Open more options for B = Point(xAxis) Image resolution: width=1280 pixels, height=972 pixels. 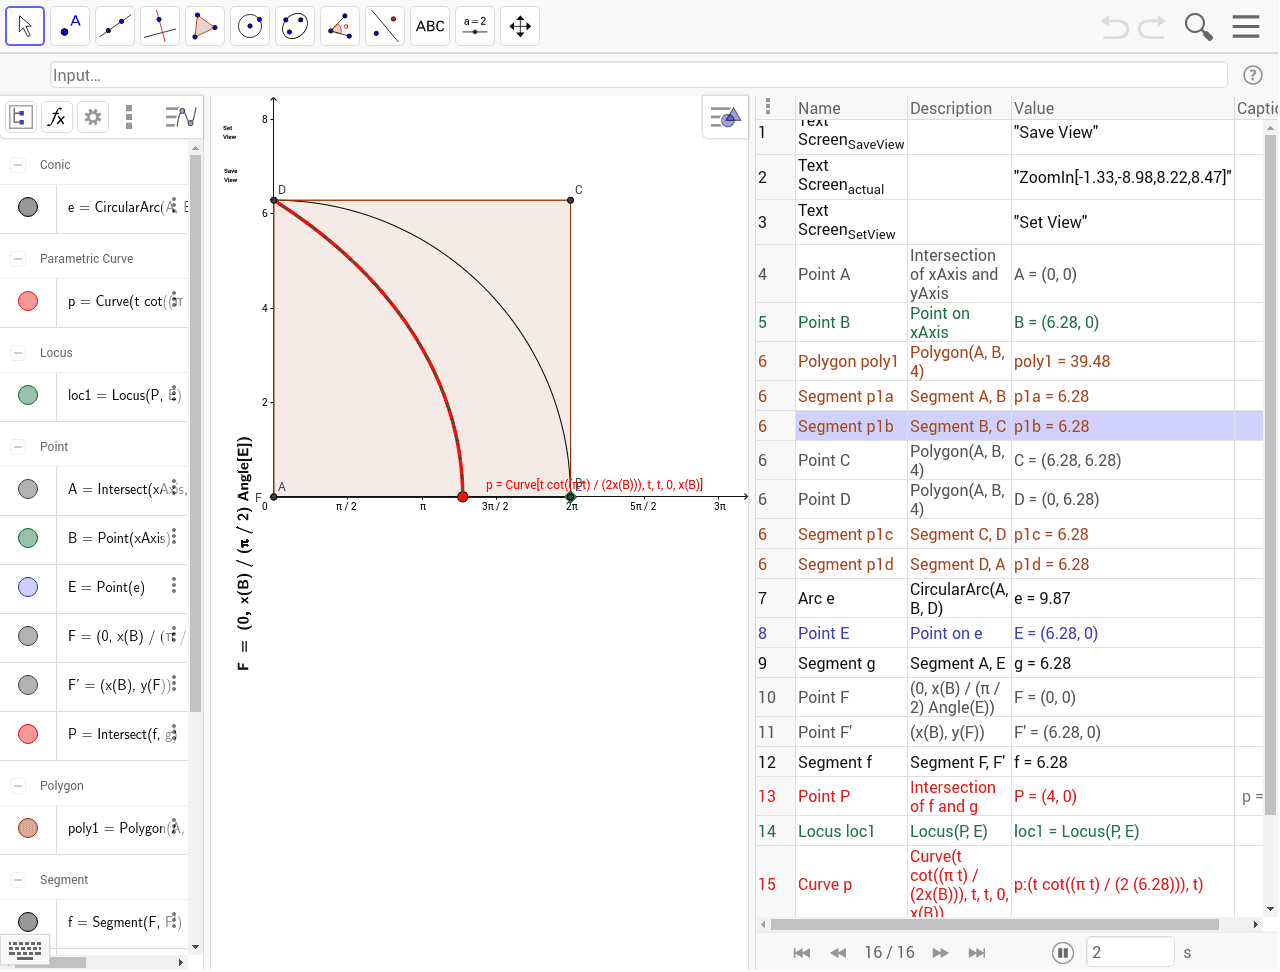click(174, 537)
